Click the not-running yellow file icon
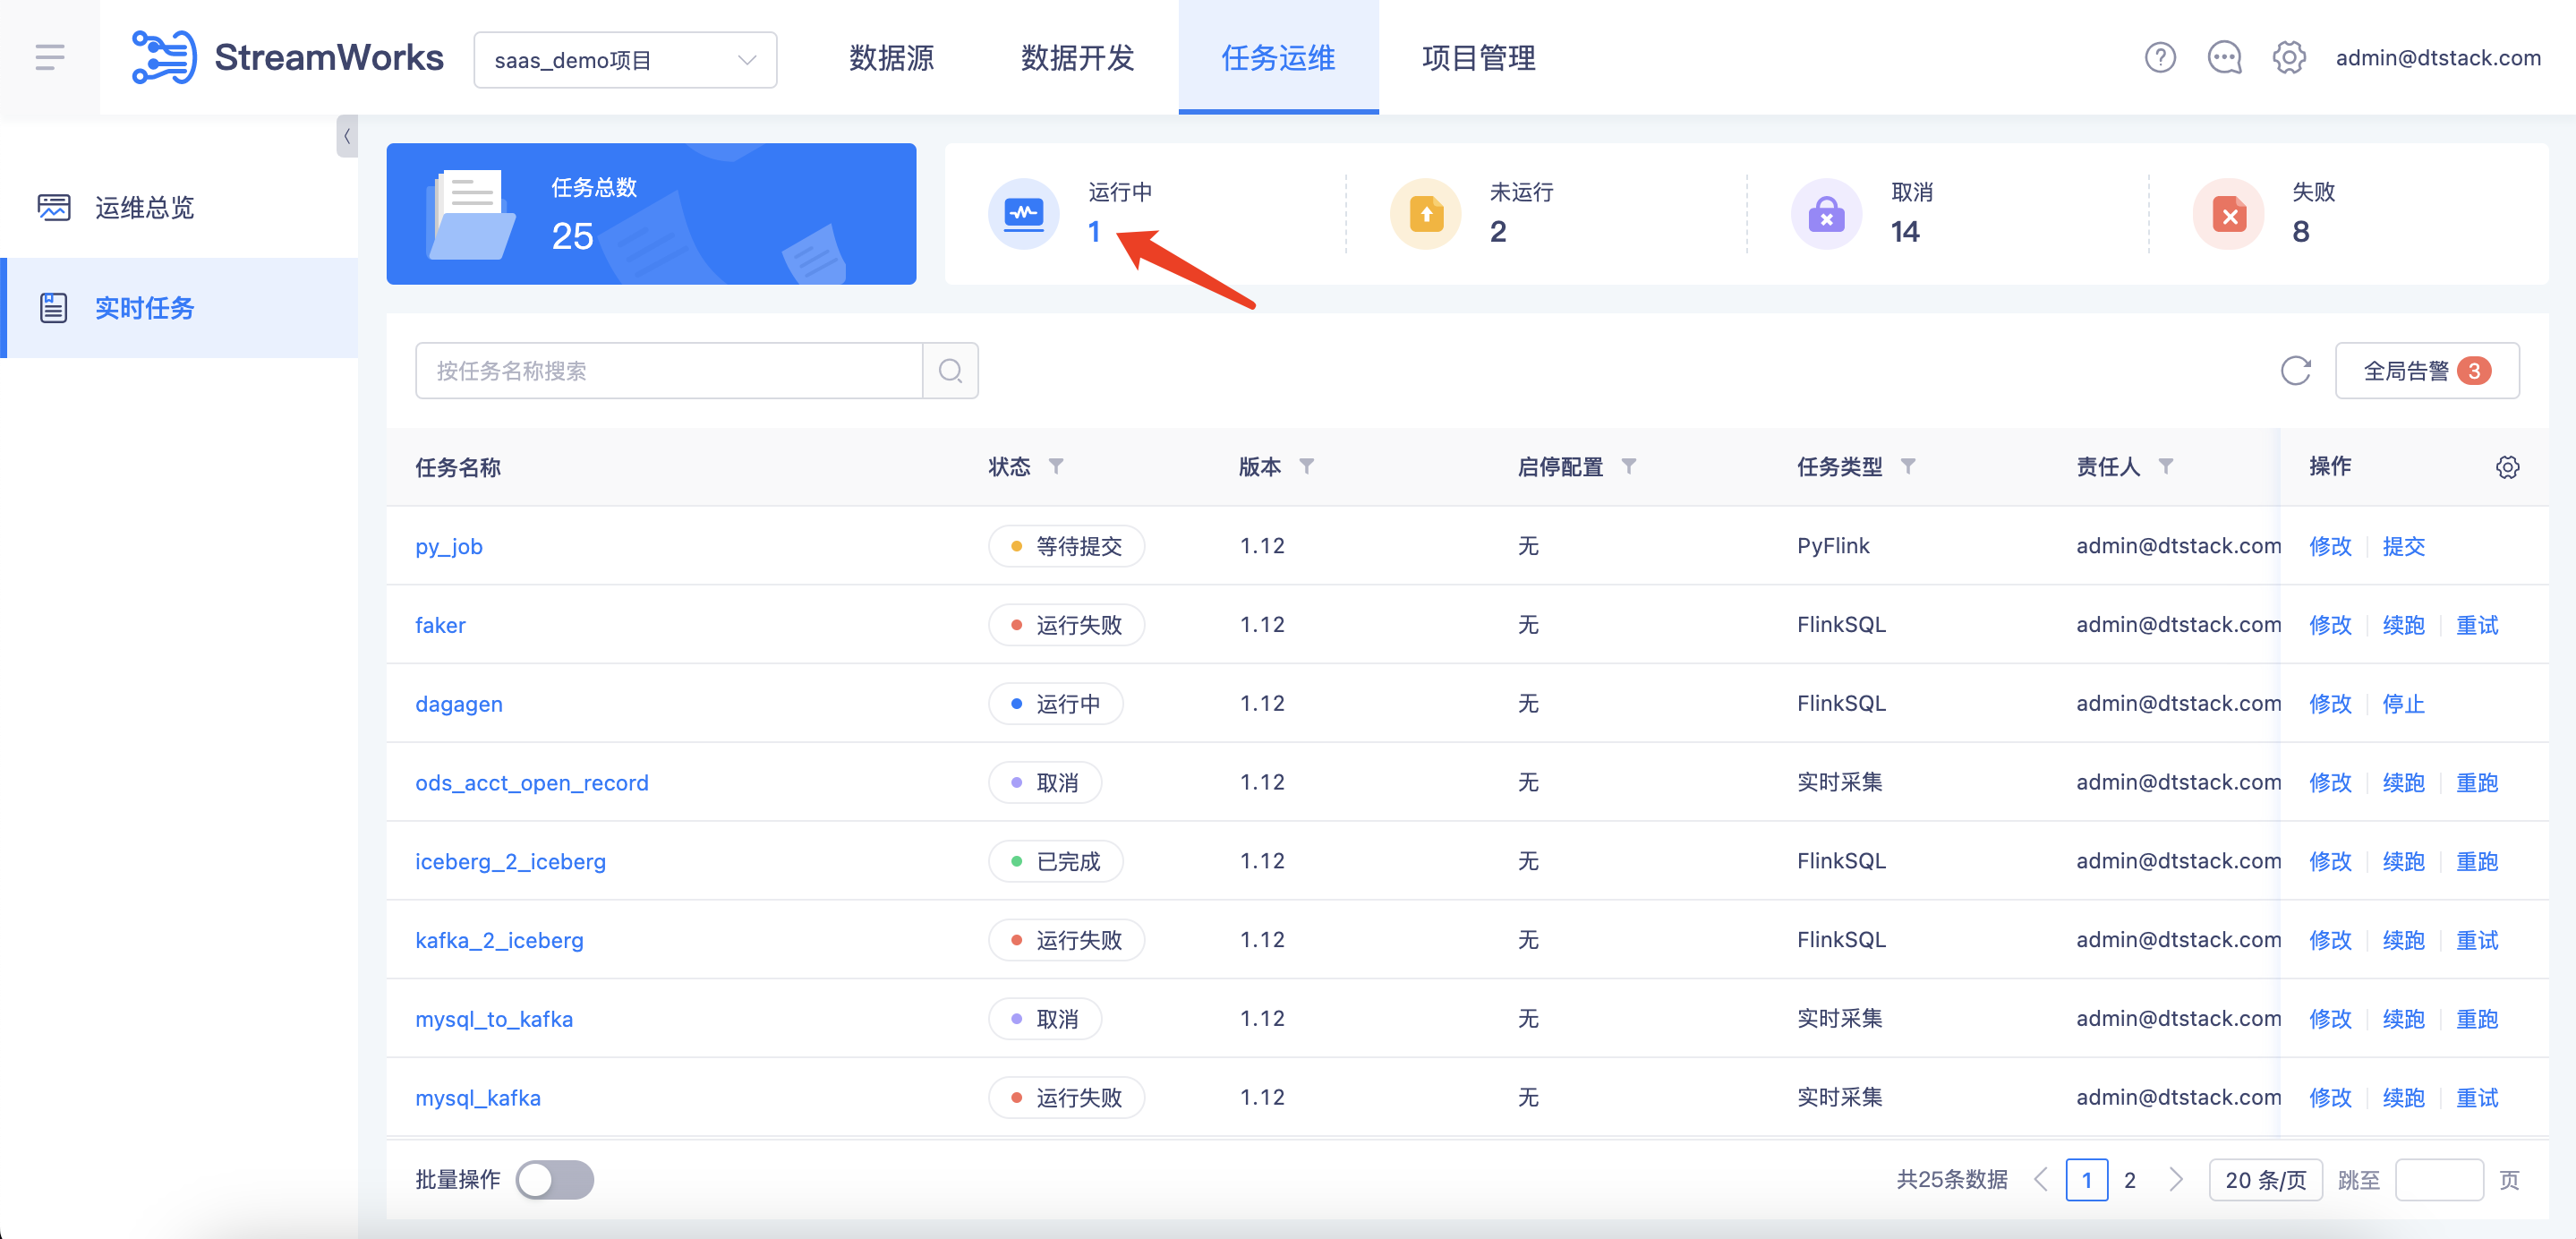 1425,213
